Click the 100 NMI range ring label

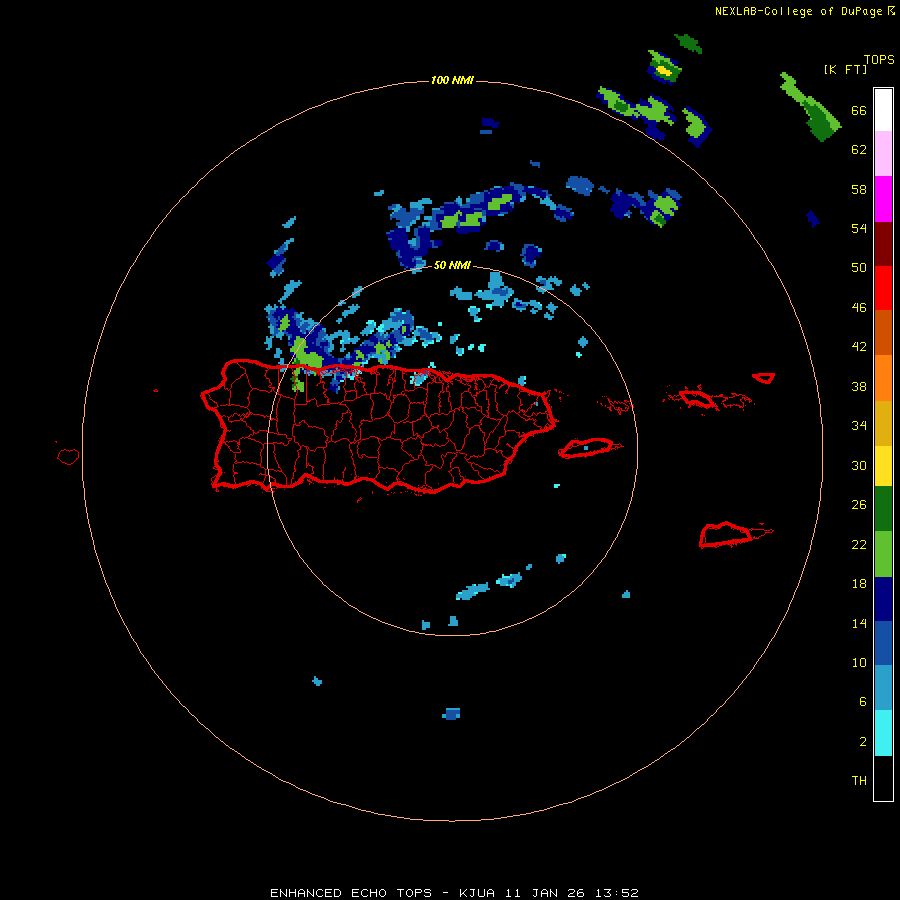click(x=452, y=80)
